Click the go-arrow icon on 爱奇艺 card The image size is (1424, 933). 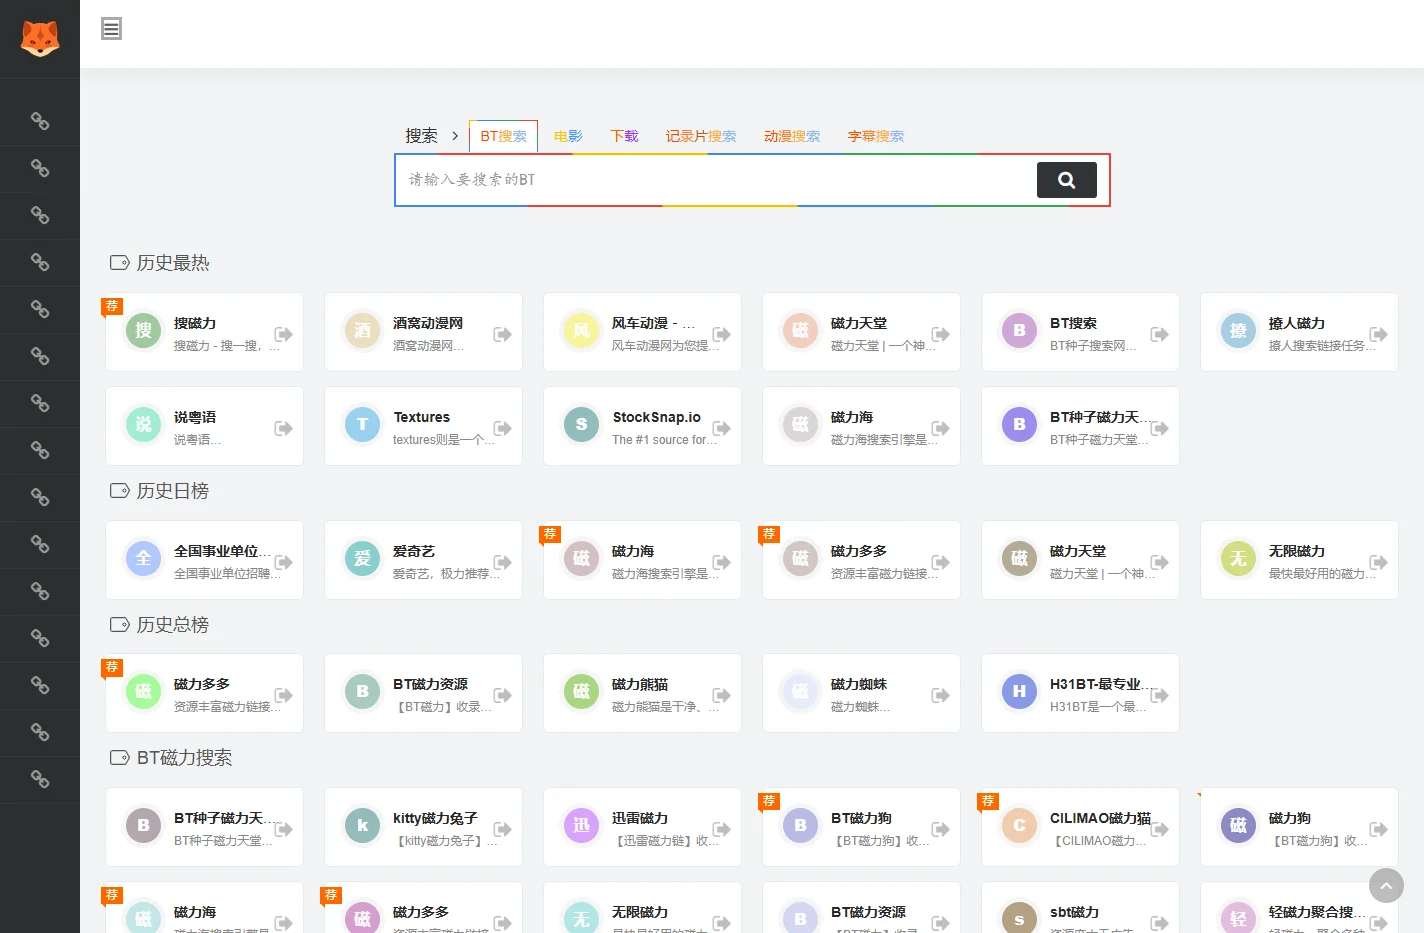click(503, 562)
